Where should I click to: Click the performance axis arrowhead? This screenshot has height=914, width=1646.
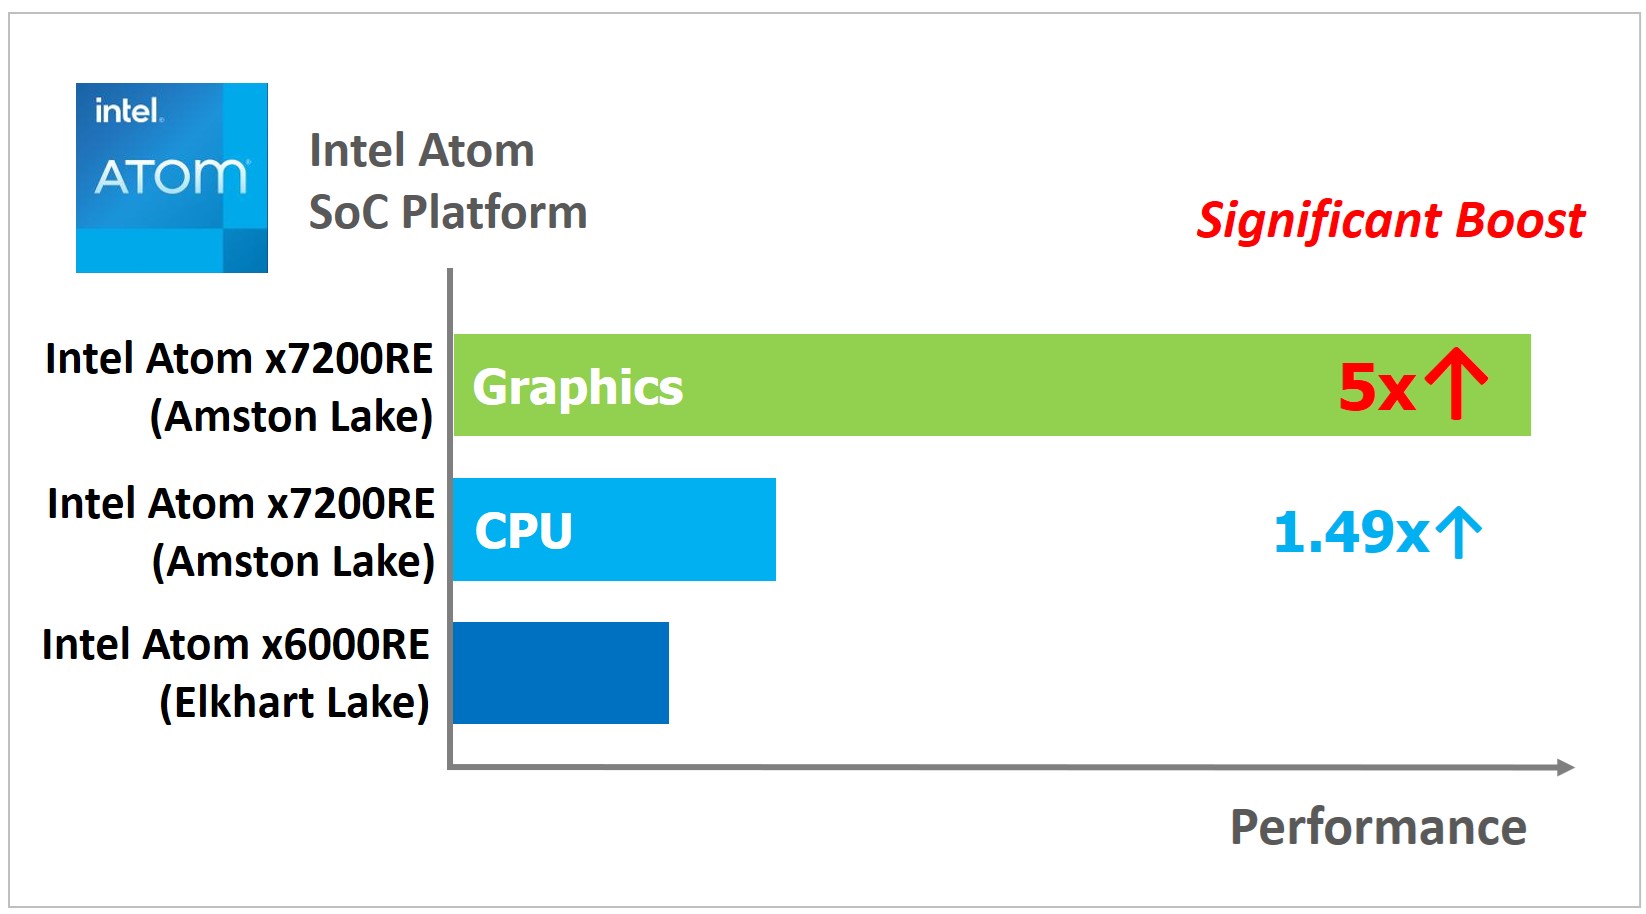coord(1565,767)
